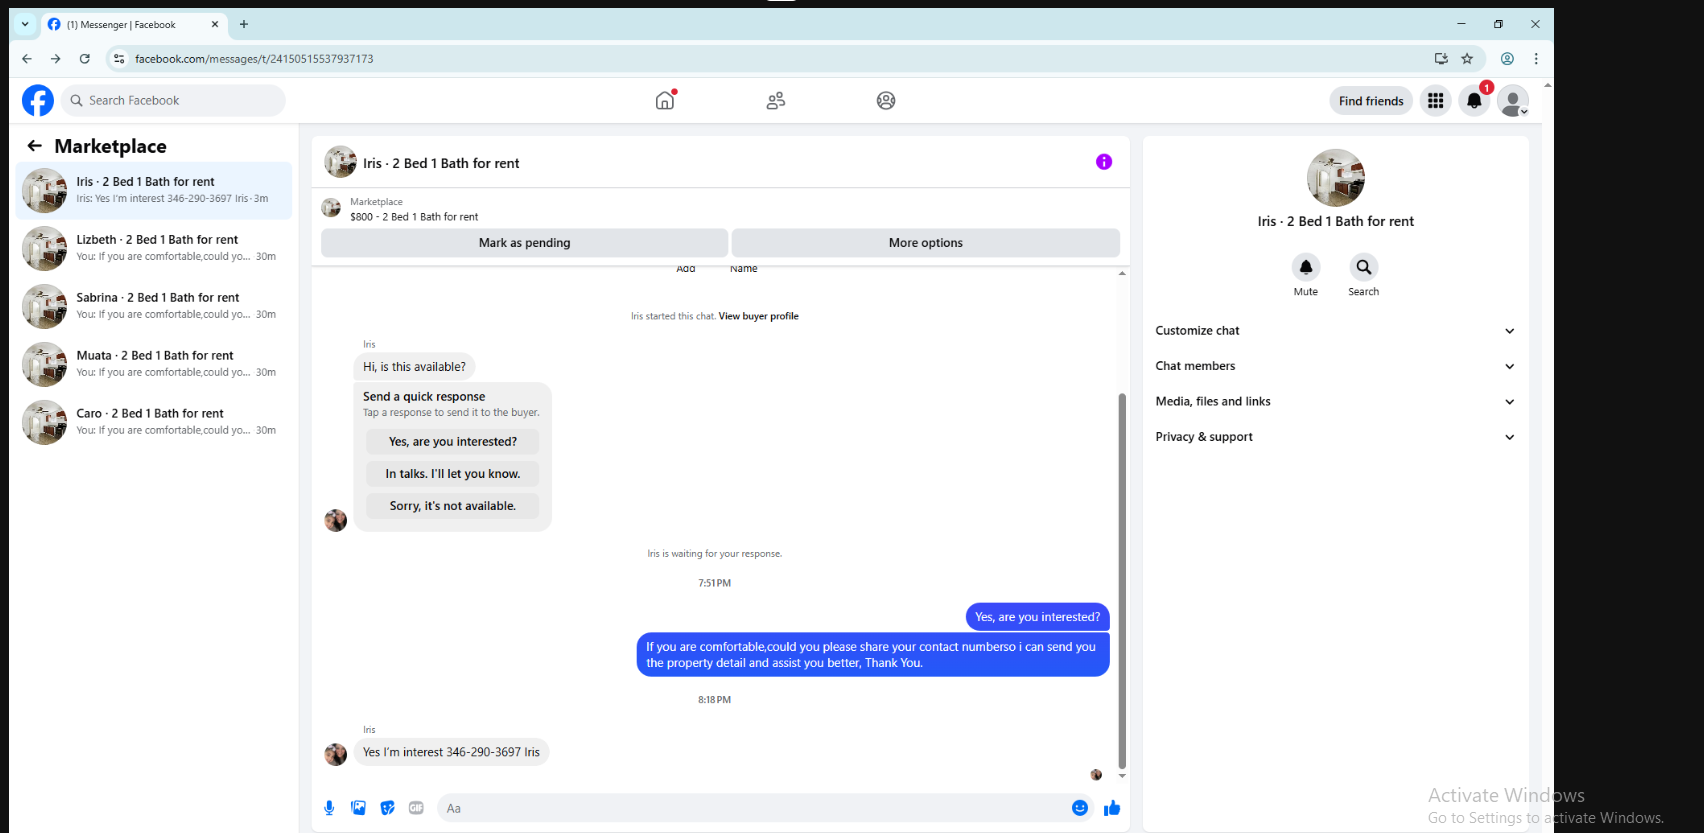Click Mark as pending button
The image size is (1704, 833).
[524, 243]
